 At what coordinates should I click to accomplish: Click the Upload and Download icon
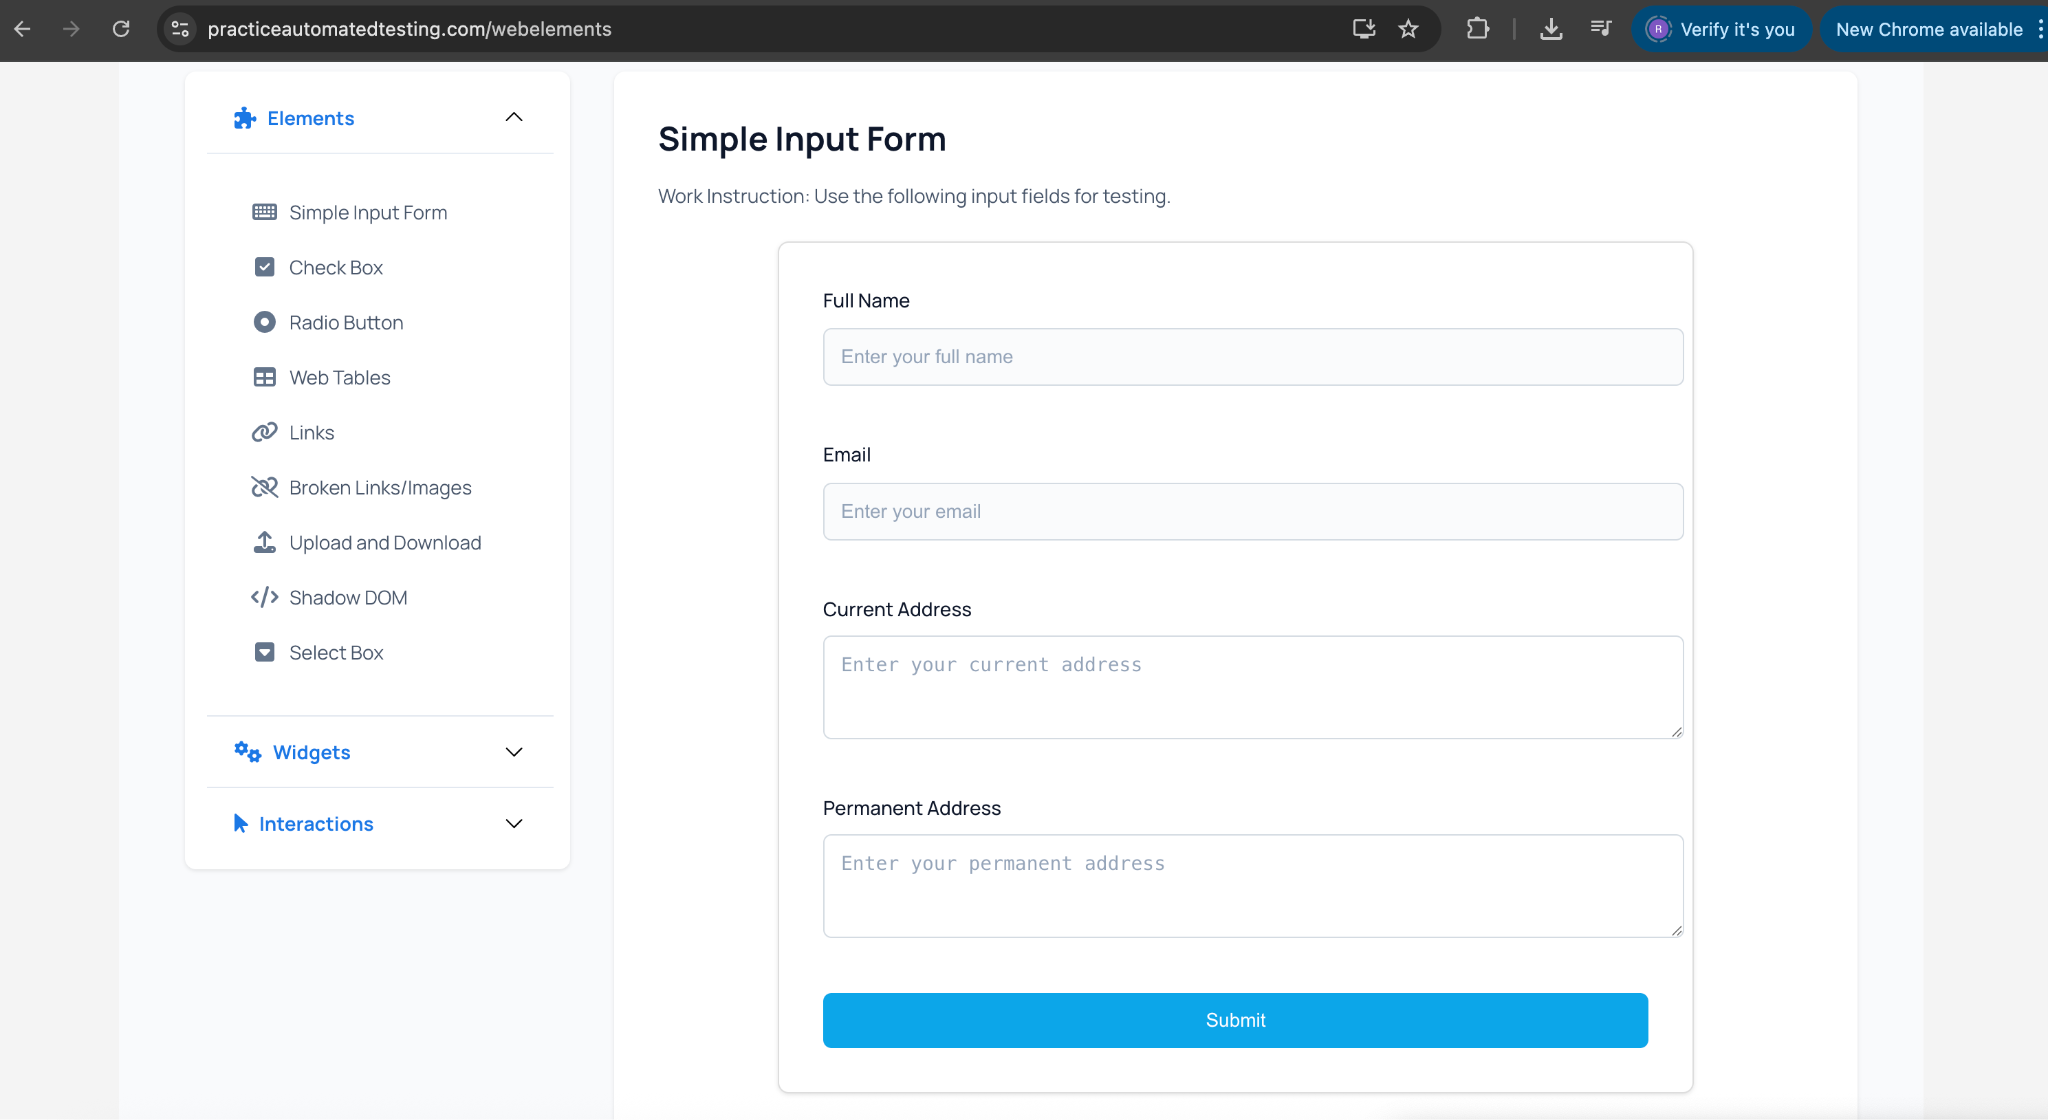(264, 542)
